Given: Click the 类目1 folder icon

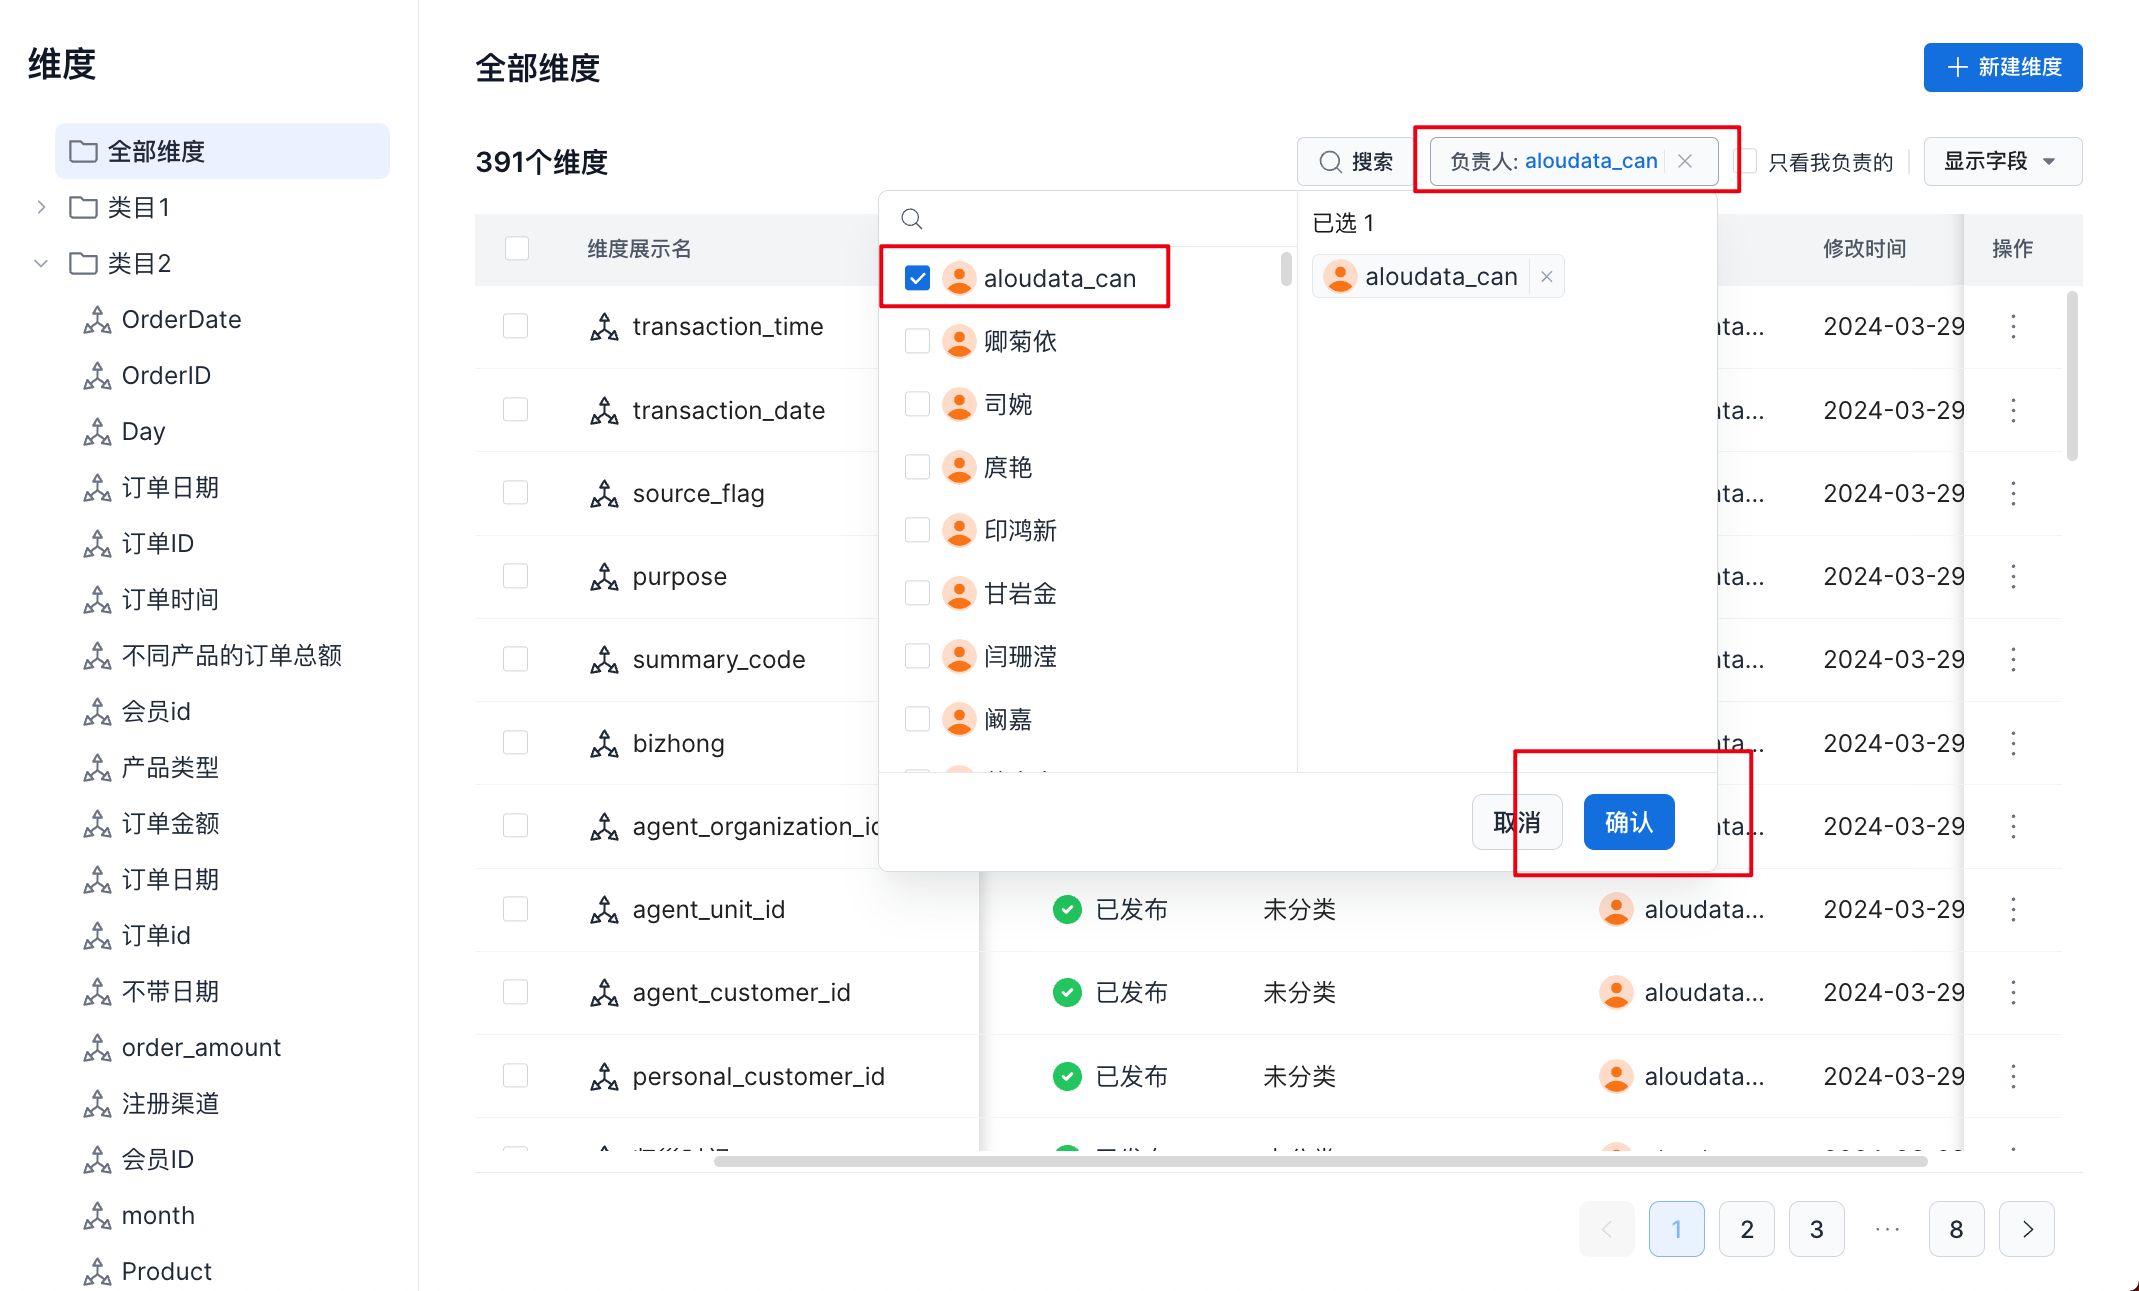Looking at the screenshot, I should point(83,207).
